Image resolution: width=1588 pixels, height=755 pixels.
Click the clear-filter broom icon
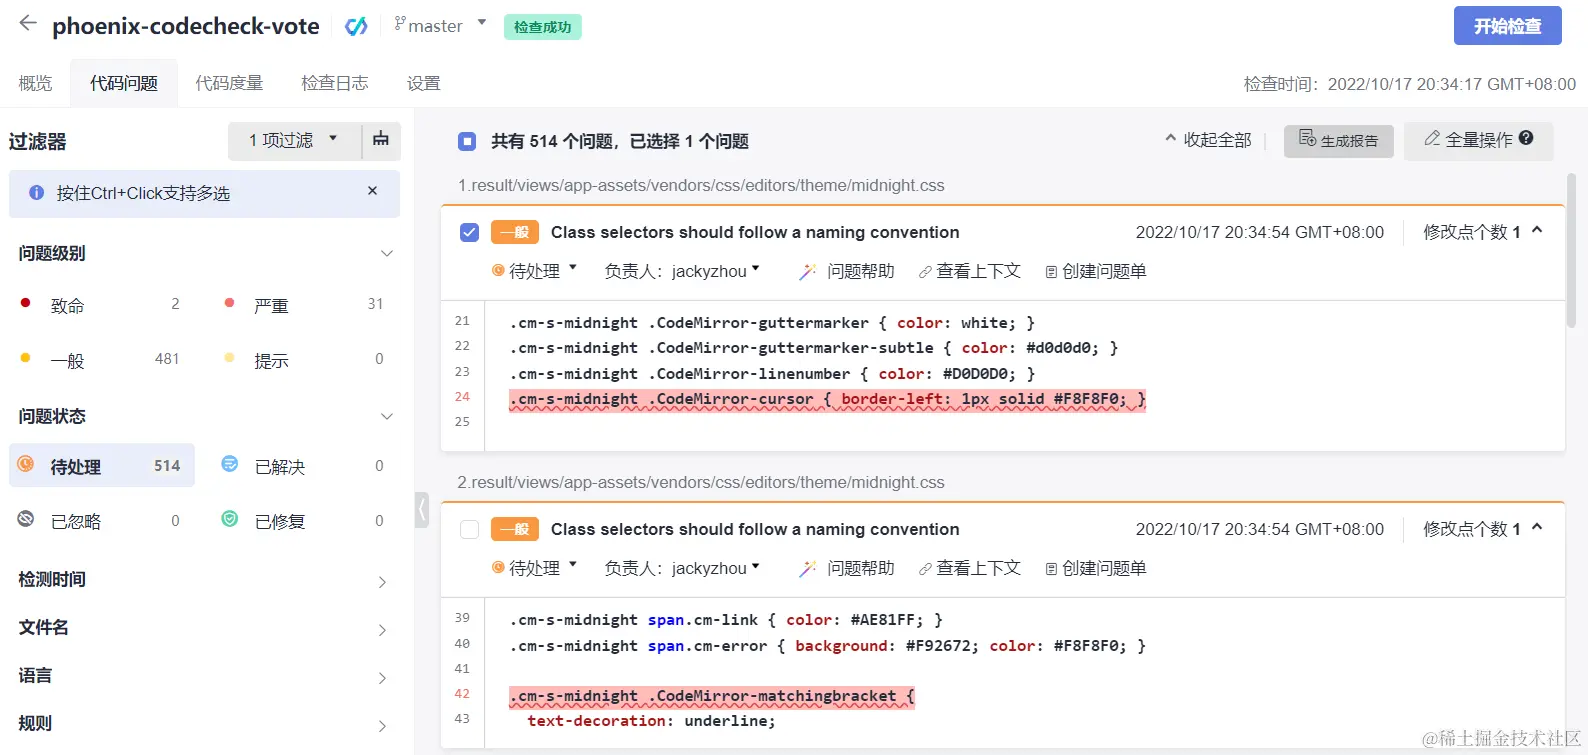click(x=381, y=140)
